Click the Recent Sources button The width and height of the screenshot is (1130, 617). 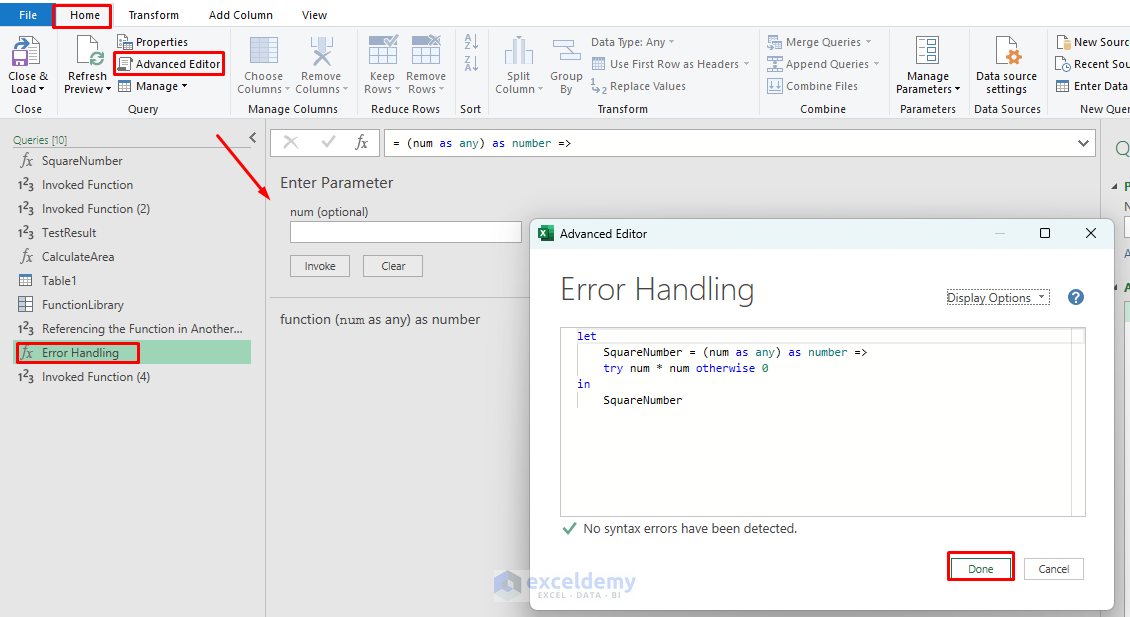click(x=1093, y=64)
